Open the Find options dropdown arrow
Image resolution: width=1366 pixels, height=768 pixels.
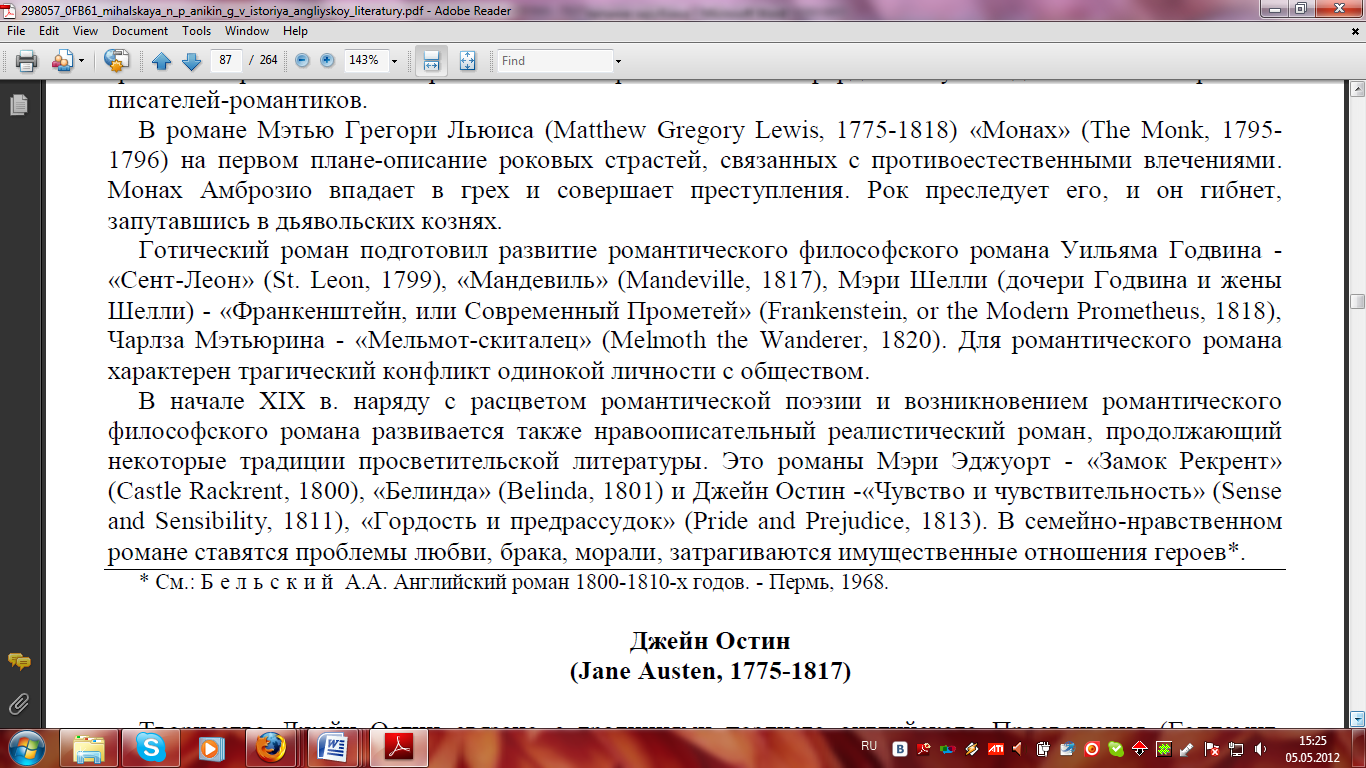[x=618, y=61]
